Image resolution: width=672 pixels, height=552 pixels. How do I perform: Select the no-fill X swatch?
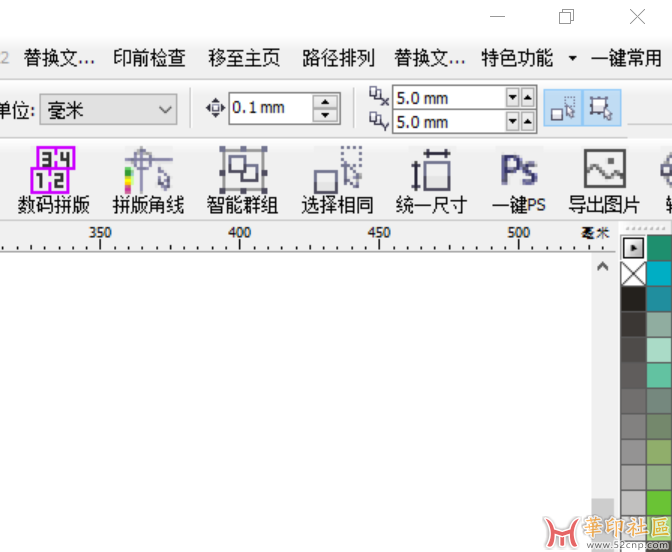click(x=633, y=274)
